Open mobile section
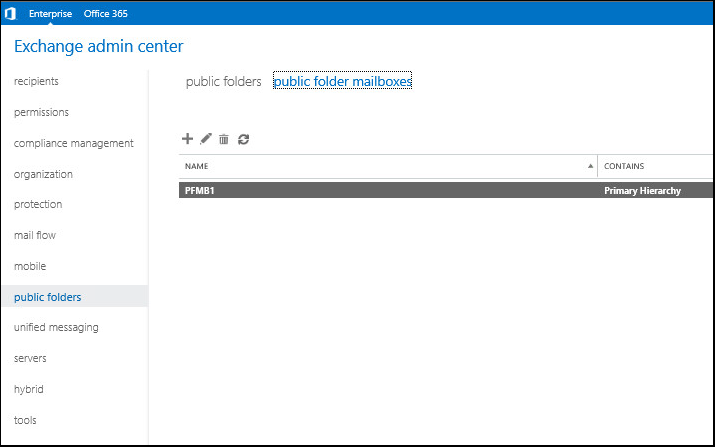 pyautogui.click(x=30, y=266)
